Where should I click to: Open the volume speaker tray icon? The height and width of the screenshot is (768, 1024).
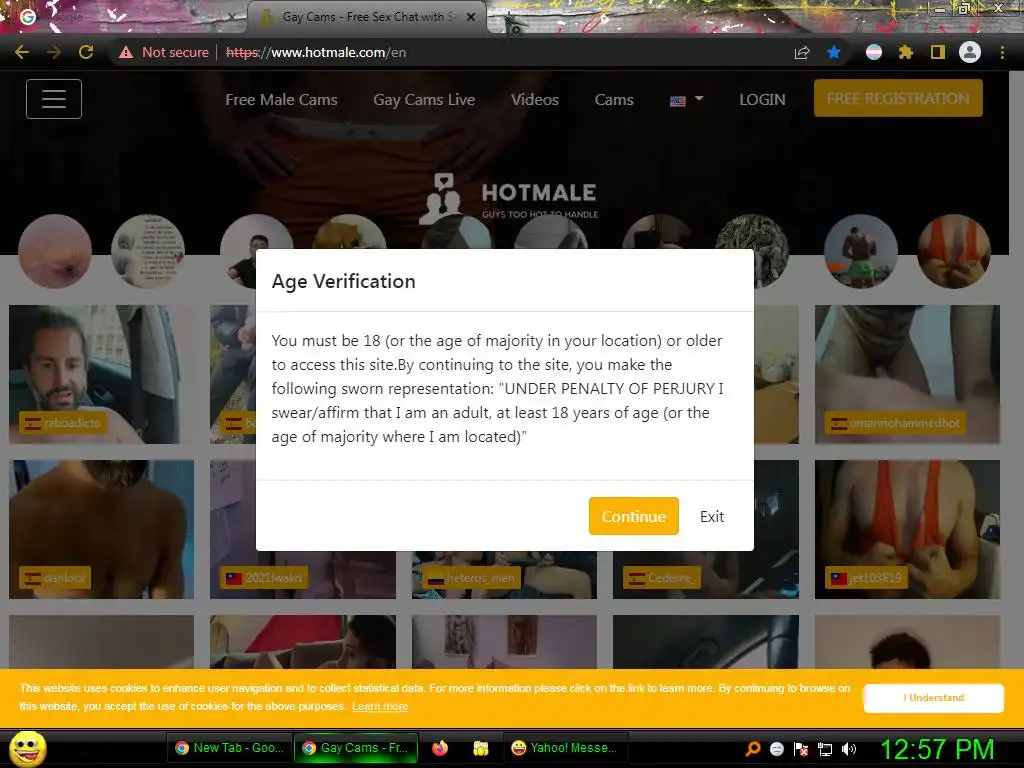pyautogui.click(x=849, y=749)
